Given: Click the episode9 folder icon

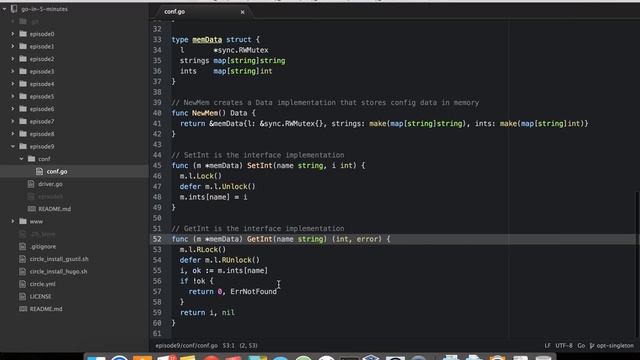Looking at the screenshot, I should (x=23, y=146).
